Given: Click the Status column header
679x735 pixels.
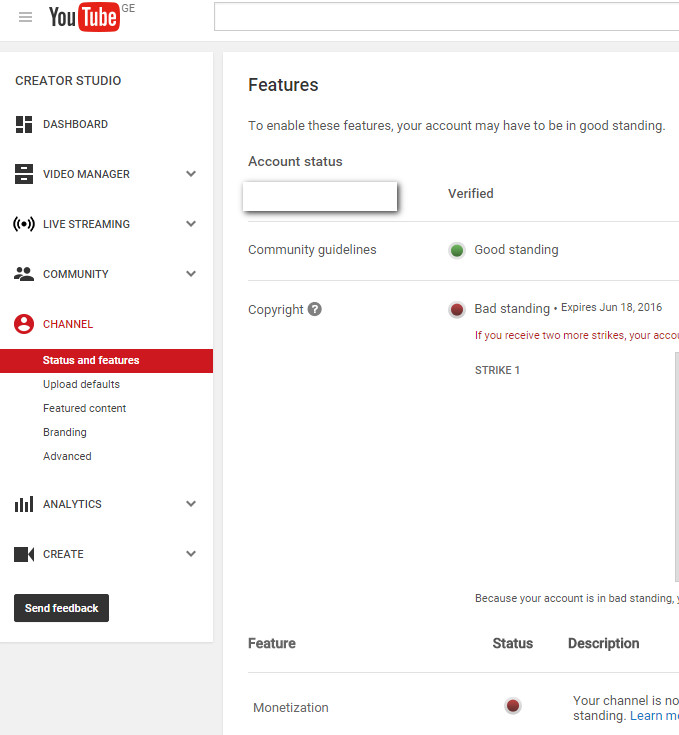Looking at the screenshot, I should [513, 643].
